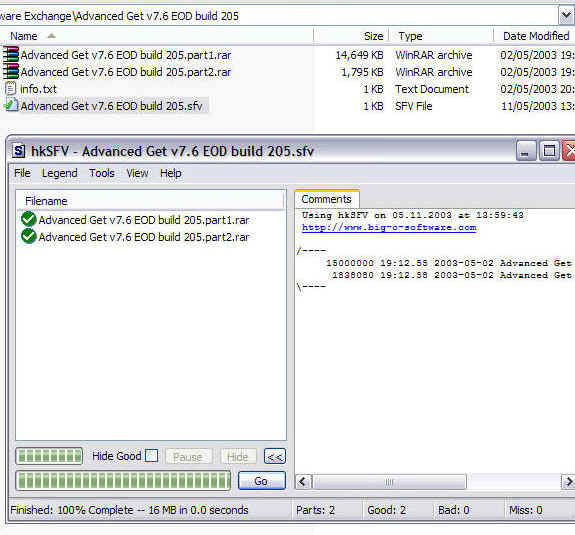Sort Explorer by Date Modified column
Viewport: 575px width, 535px height.
point(535,36)
